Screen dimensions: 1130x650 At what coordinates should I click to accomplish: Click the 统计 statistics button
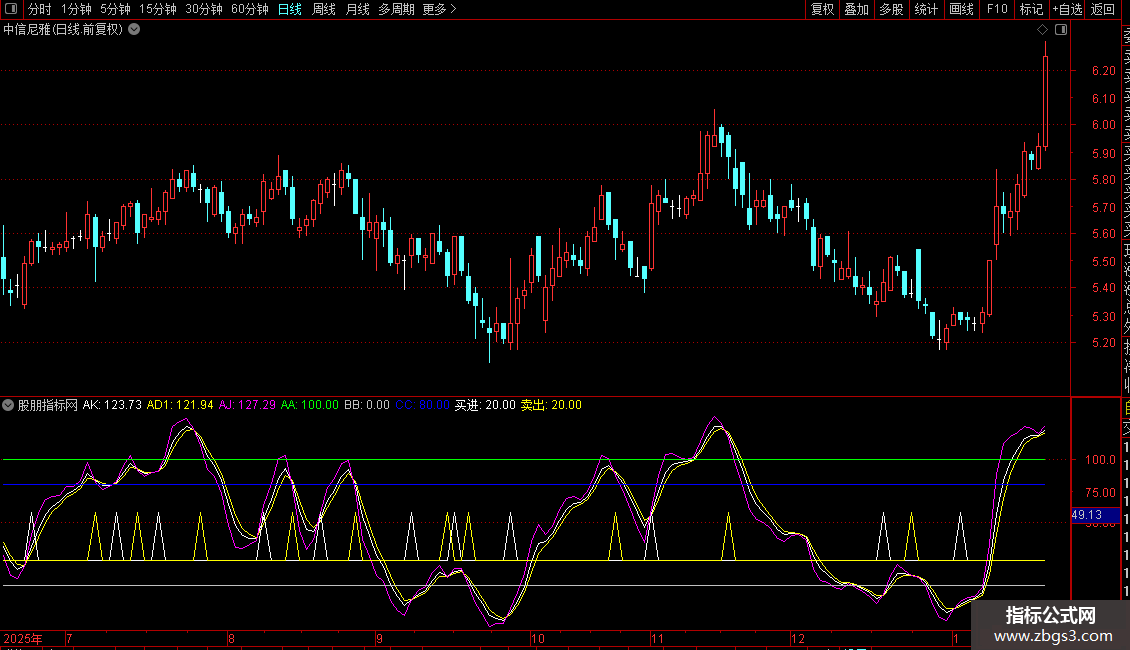click(926, 9)
